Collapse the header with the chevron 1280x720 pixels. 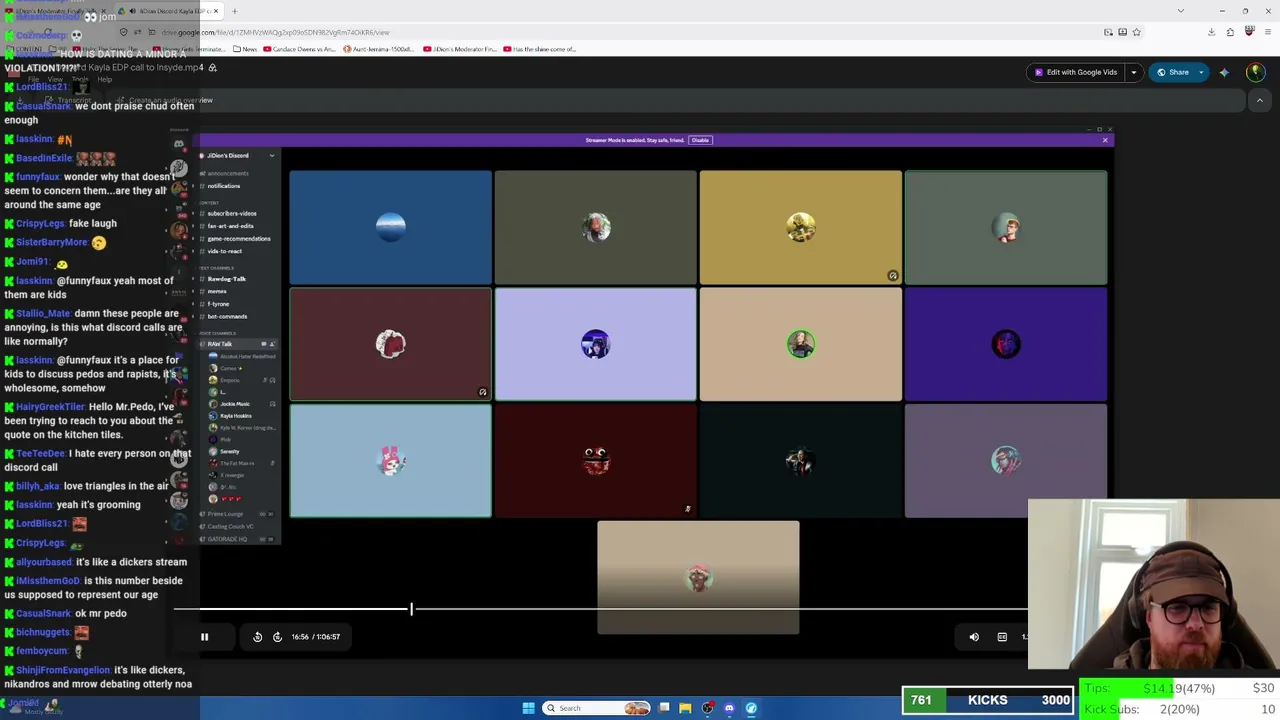coord(1259,100)
